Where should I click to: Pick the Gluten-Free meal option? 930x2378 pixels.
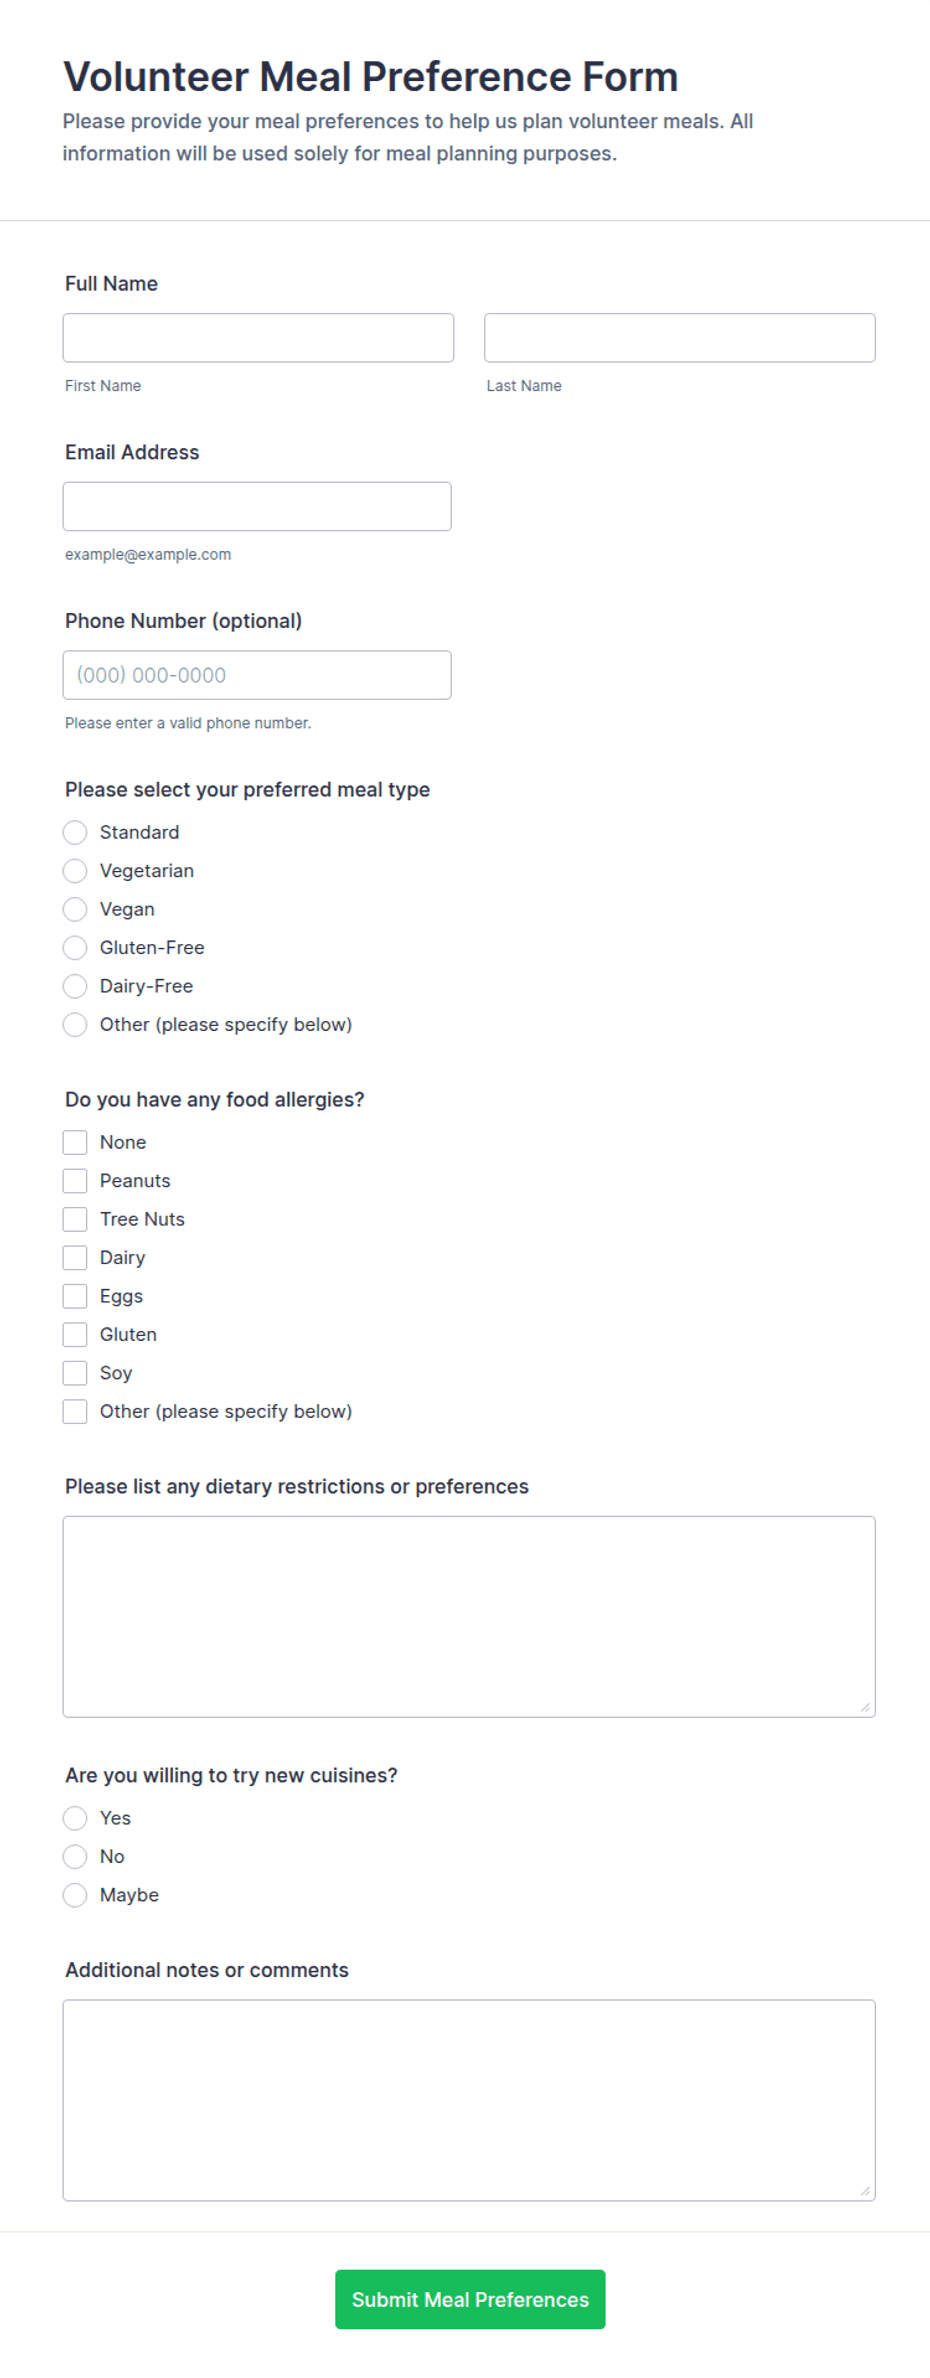click(x=75, y=948)
